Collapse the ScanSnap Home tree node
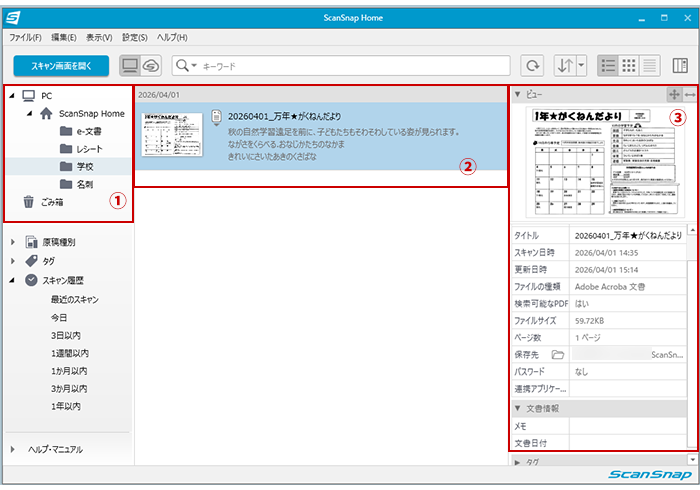Image resolution: width=700 pixels, height=490 pixels. click(x=29, y=113)
